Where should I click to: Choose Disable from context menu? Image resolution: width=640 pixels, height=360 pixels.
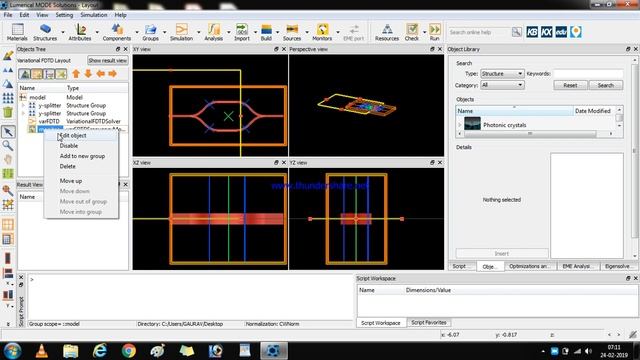[69, 146]
